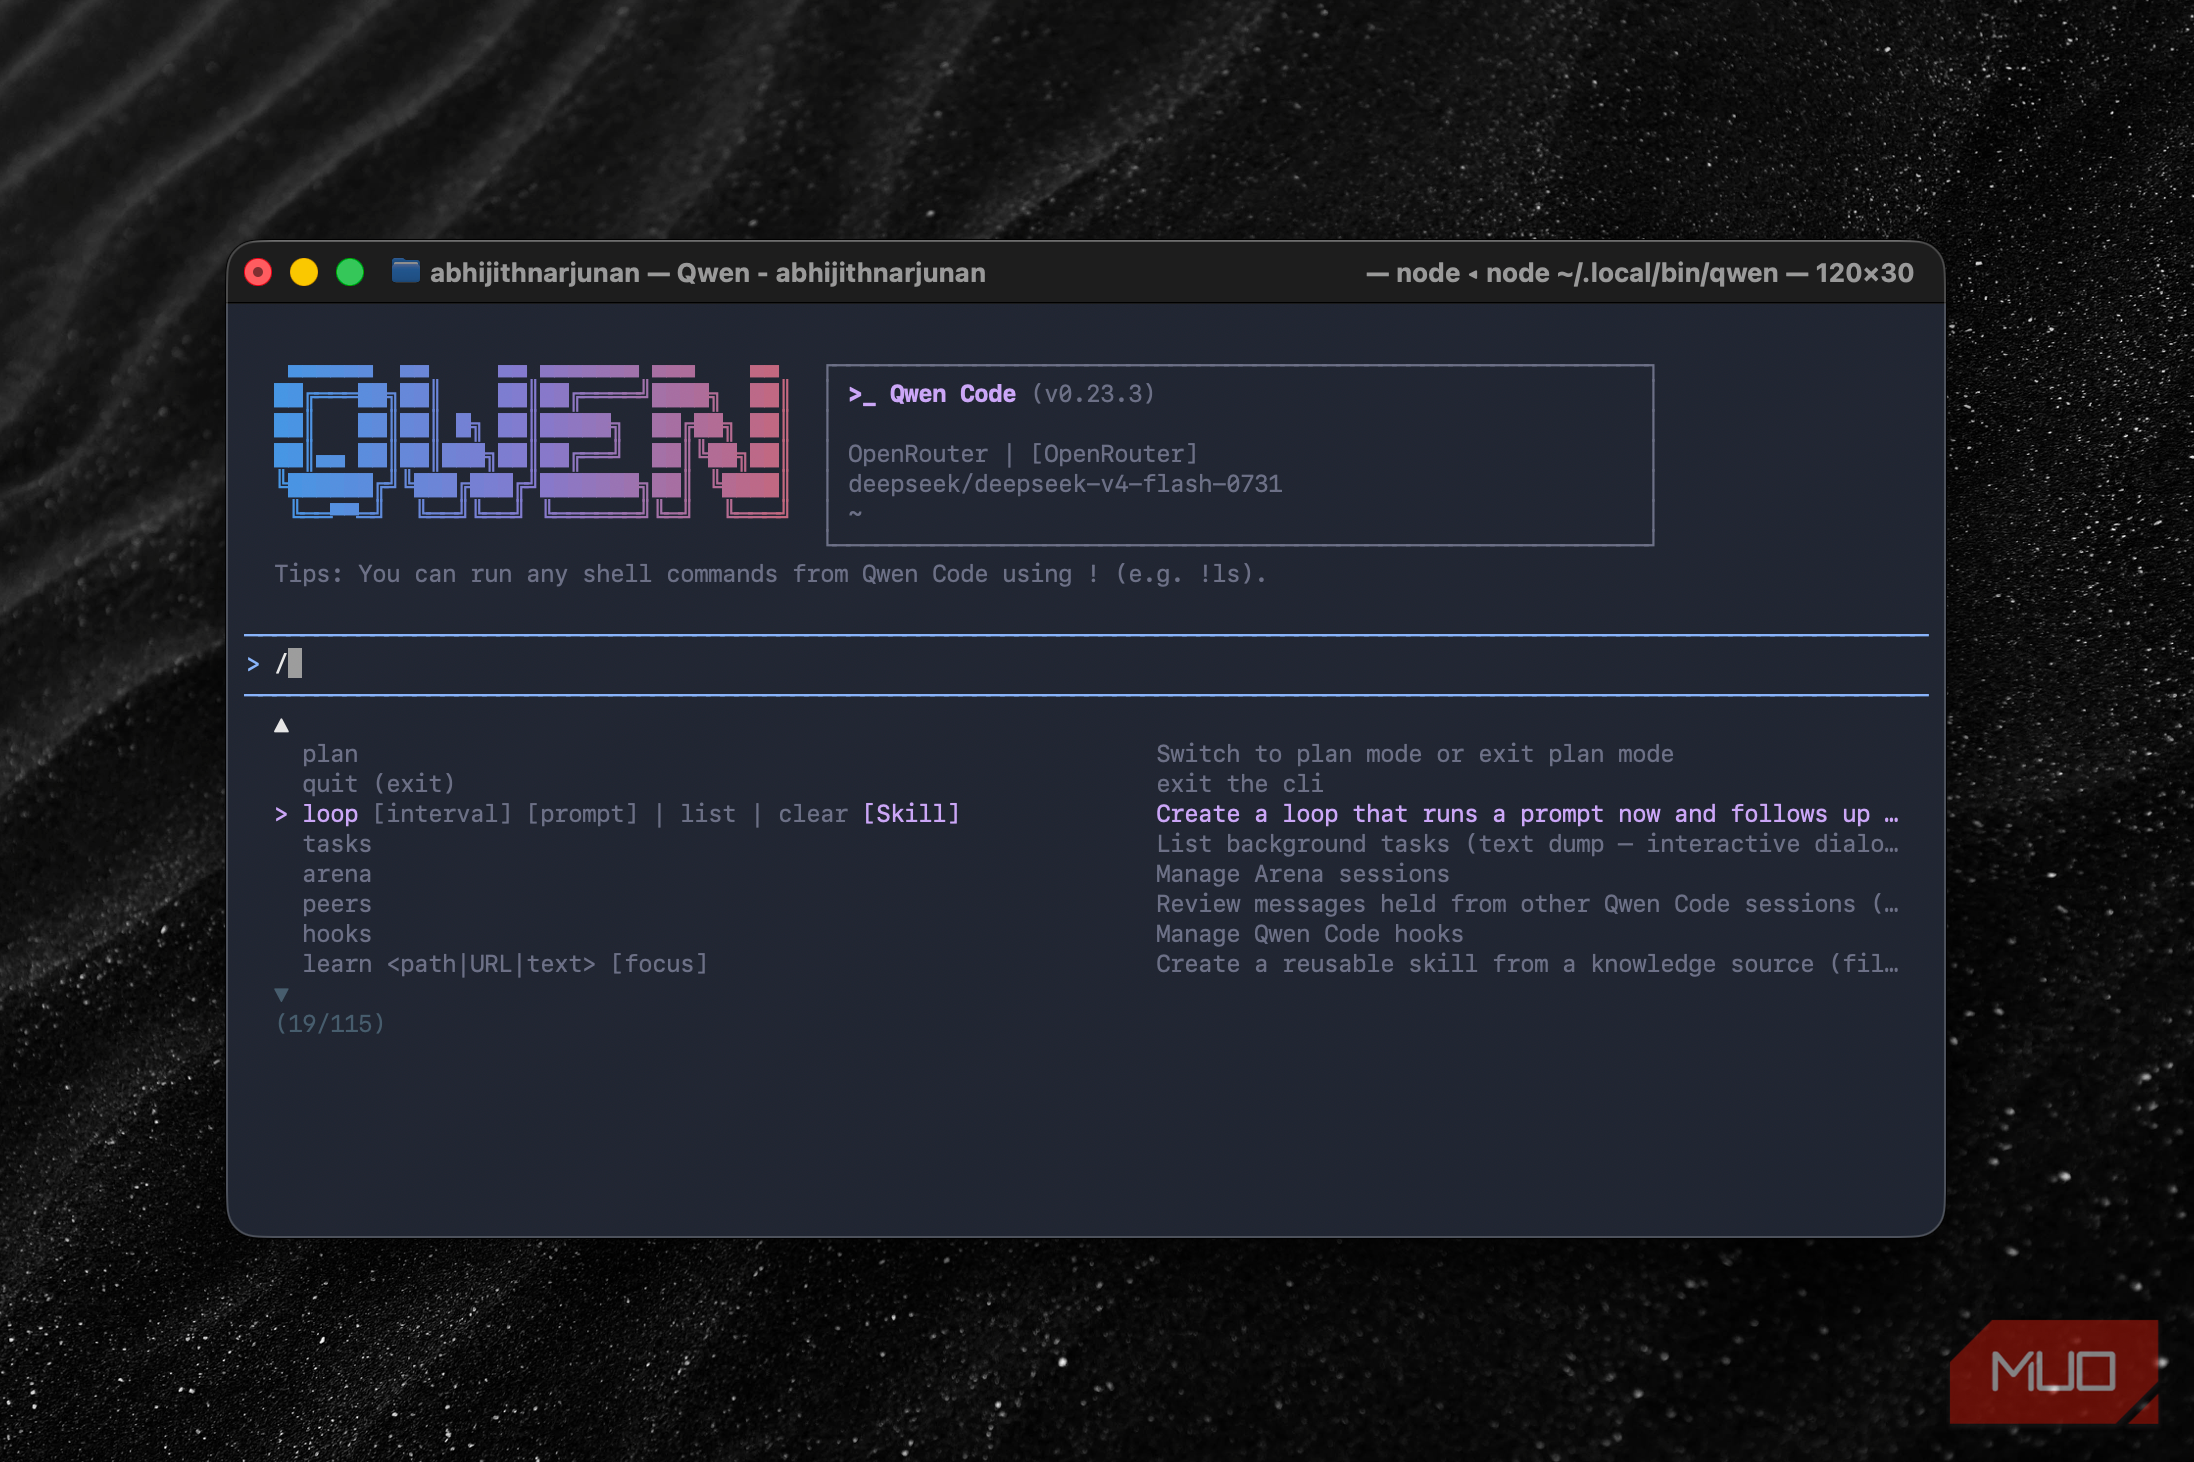The height and width of the screenshot is (1462, 2194).
Task: Click the [Skill] tag on the loop row
Action: pos(911,814)
